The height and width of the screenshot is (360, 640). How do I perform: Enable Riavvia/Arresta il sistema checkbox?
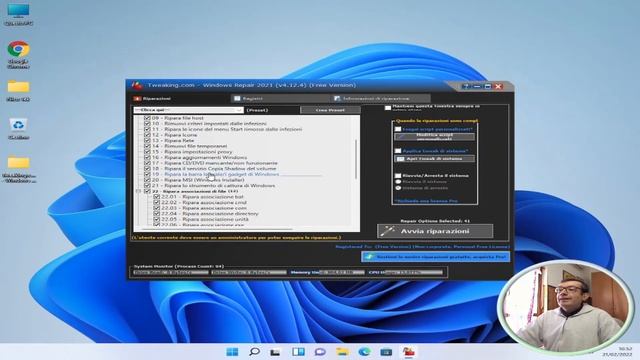point(398,176)
